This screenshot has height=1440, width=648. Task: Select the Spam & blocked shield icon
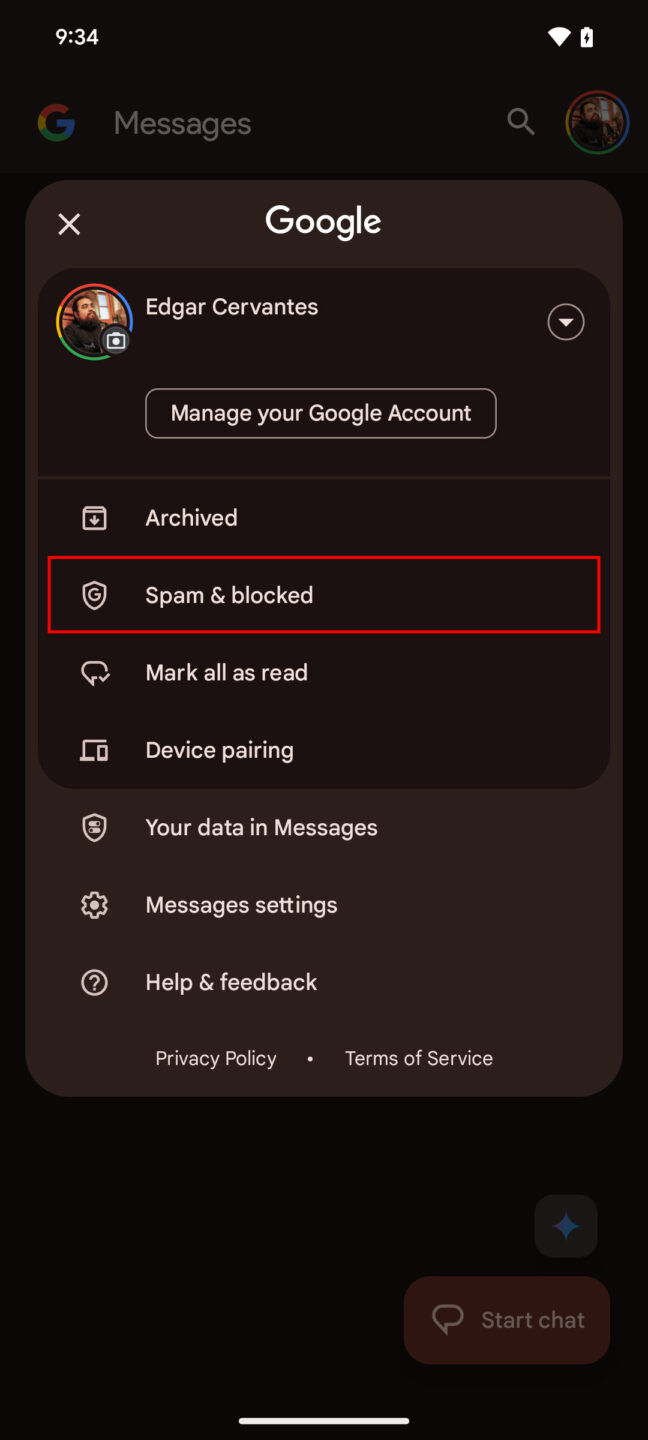[x=94, y=595]
